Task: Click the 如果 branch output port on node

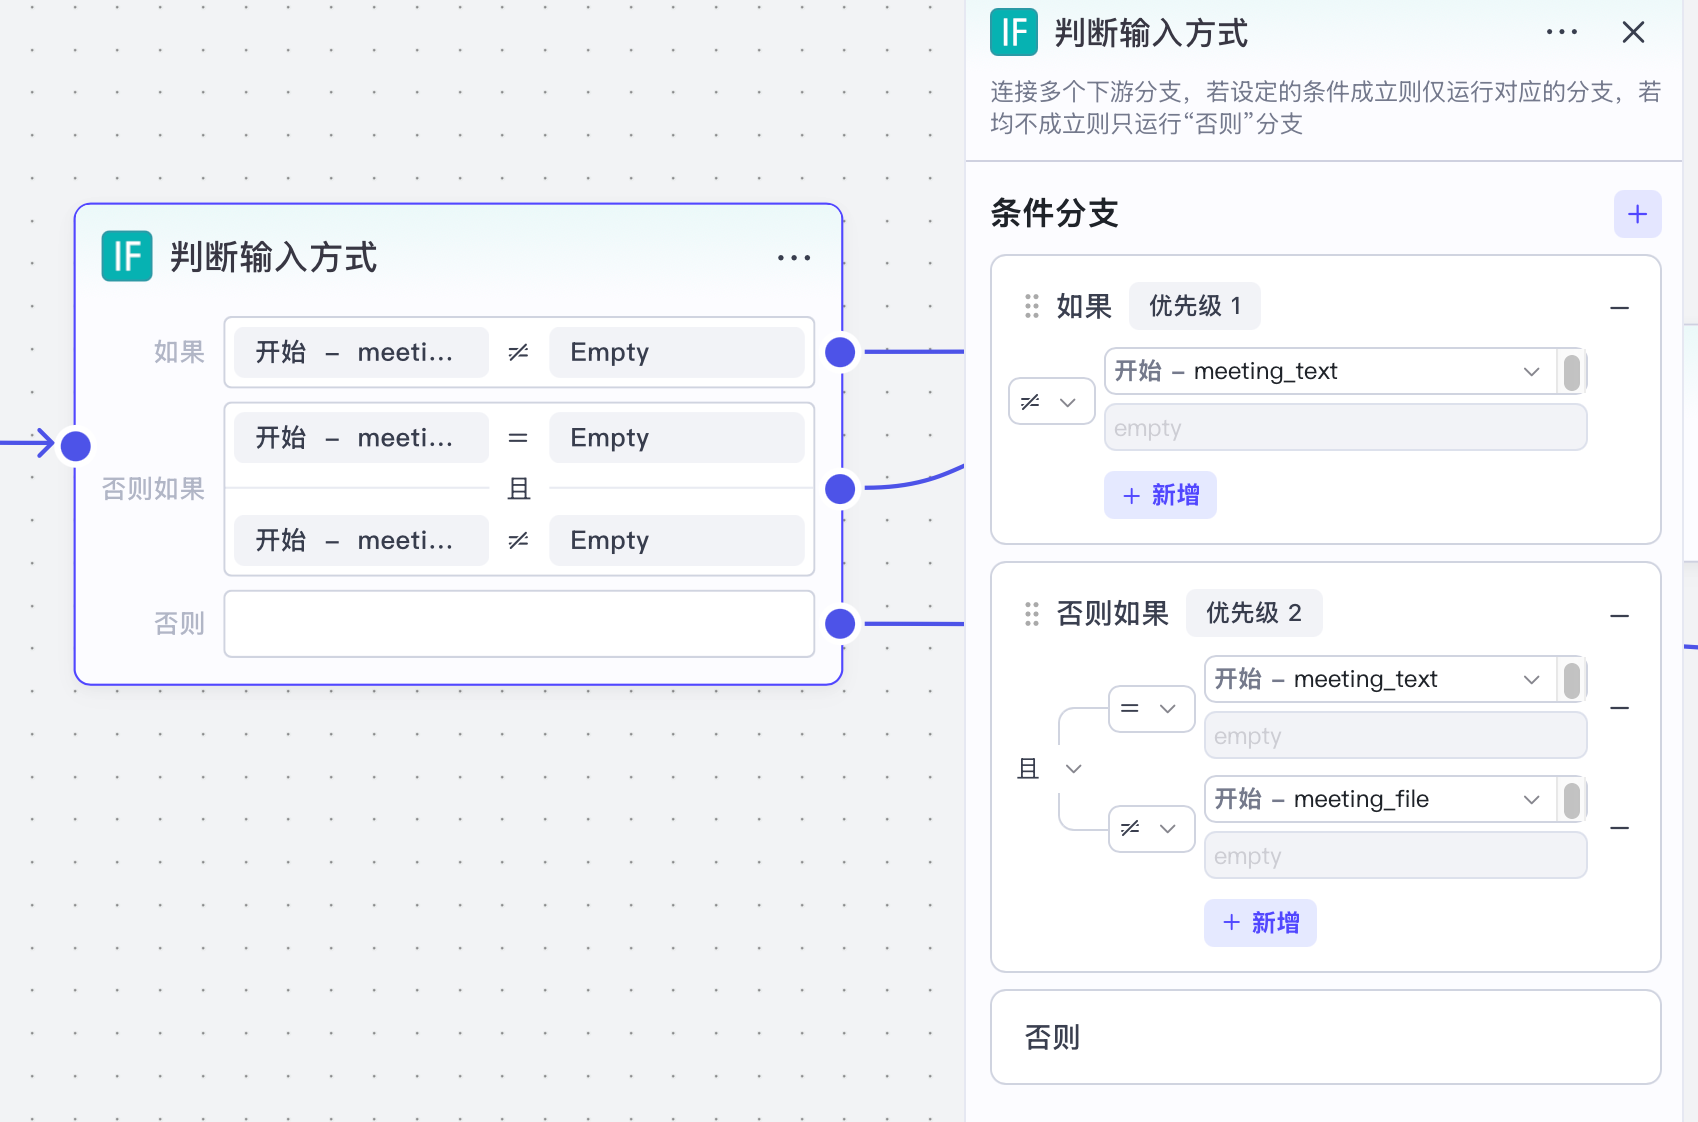Action: 840,352
